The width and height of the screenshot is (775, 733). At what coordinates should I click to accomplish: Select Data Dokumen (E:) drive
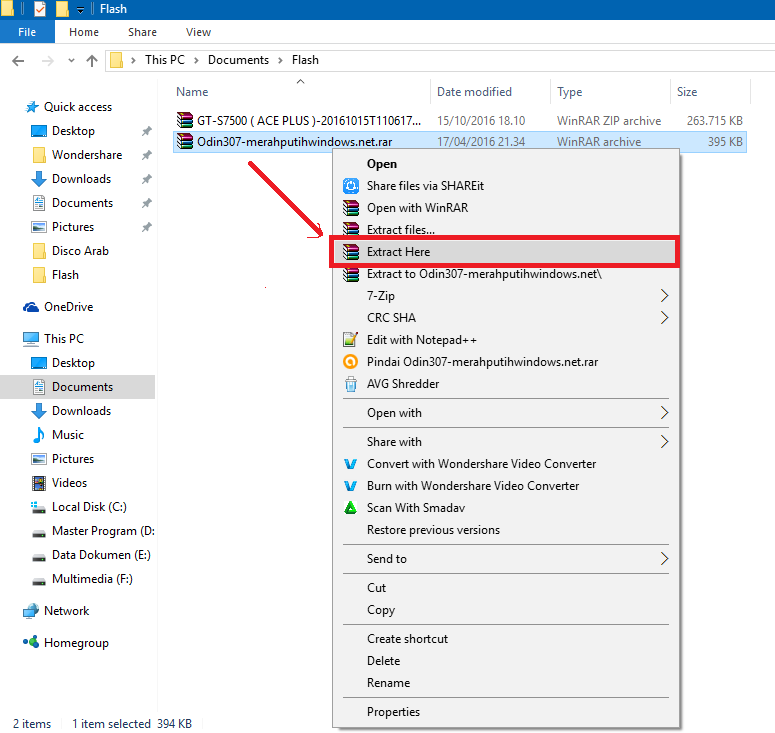pyautogui.click(x=101, y=555)
